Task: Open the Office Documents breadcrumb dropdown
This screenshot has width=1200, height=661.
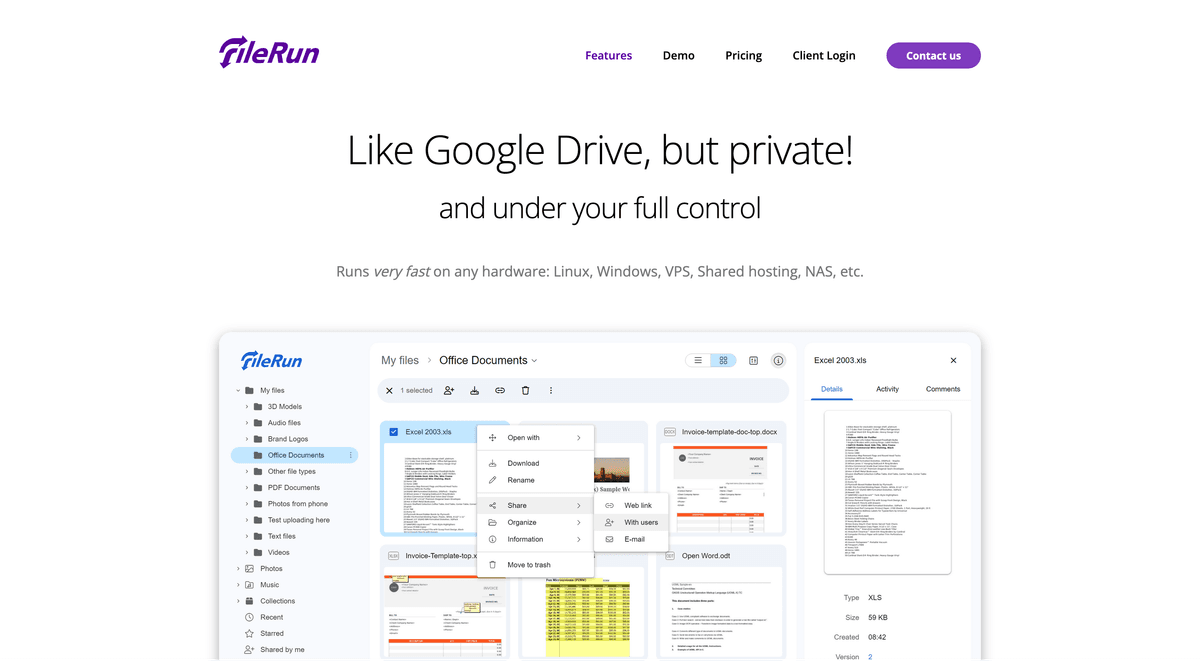Action: (534, 361)
